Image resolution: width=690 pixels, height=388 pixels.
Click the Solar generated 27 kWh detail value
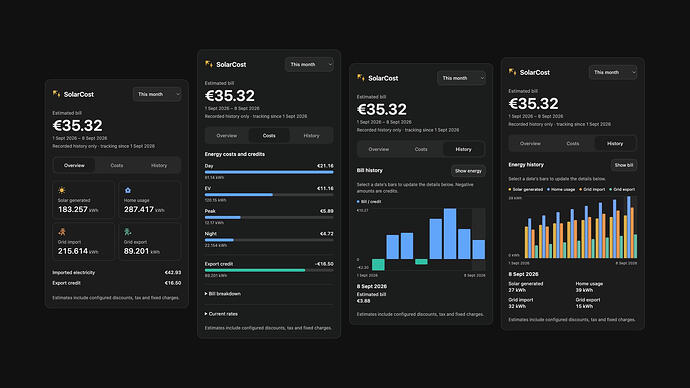[x=517, y=290]
